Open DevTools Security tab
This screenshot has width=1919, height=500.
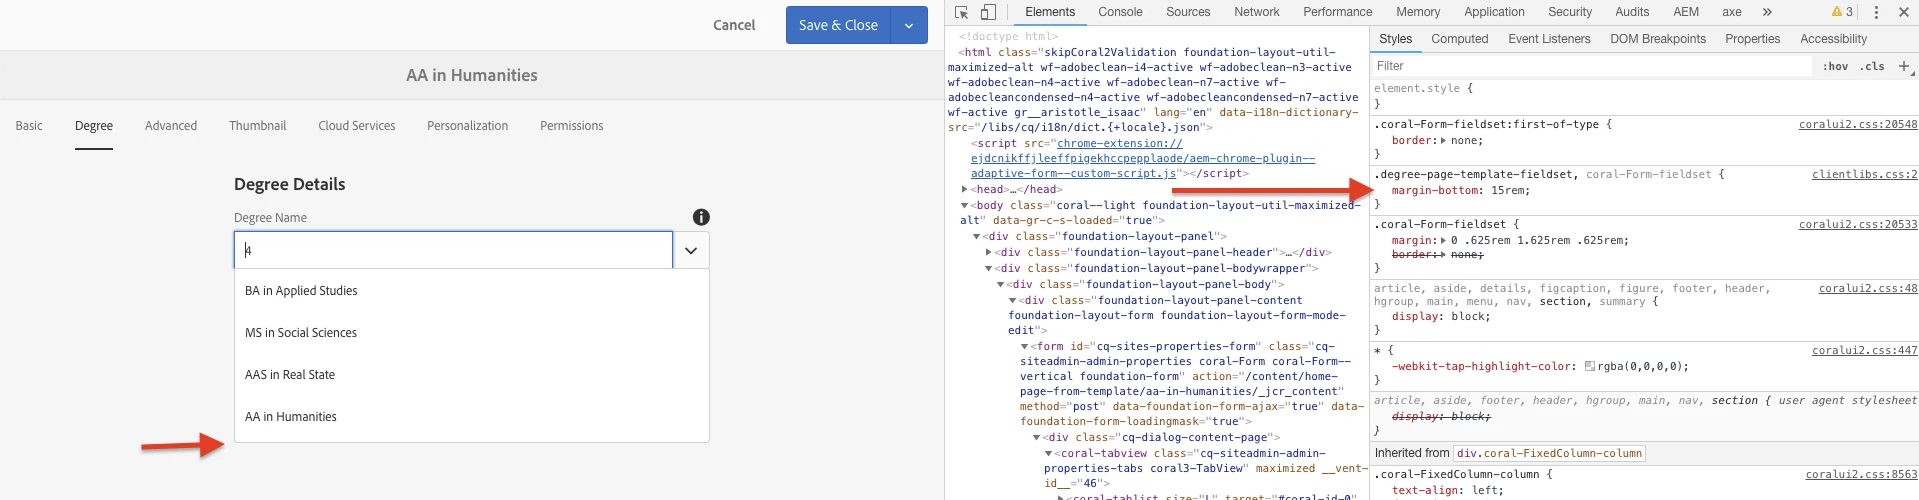1570,12
